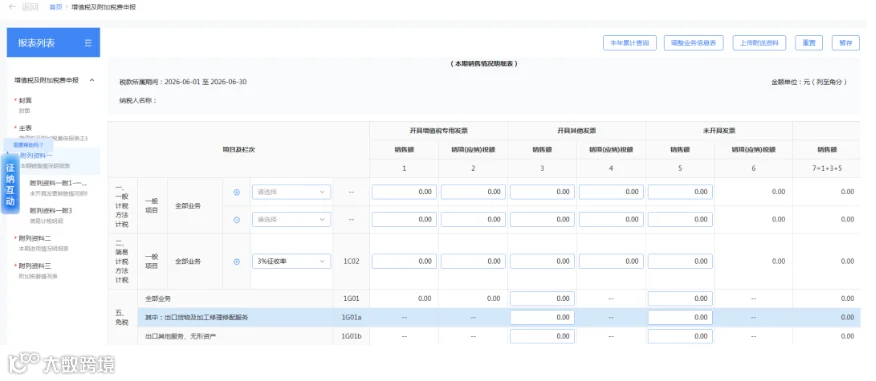Go to 首页 breadcrumb link
876x381 pixels.
click(x=55, y=7)
